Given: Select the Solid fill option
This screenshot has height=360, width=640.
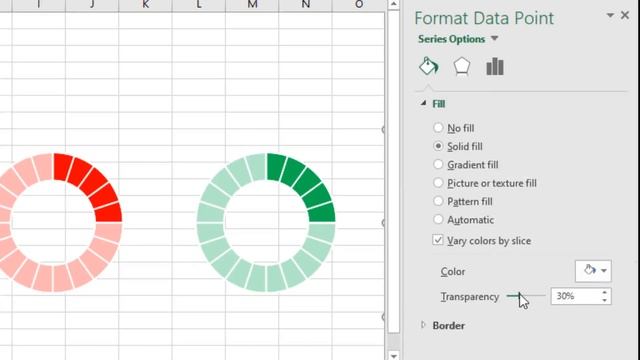Looking at the screenshot, I should click(x=438, y=146).
